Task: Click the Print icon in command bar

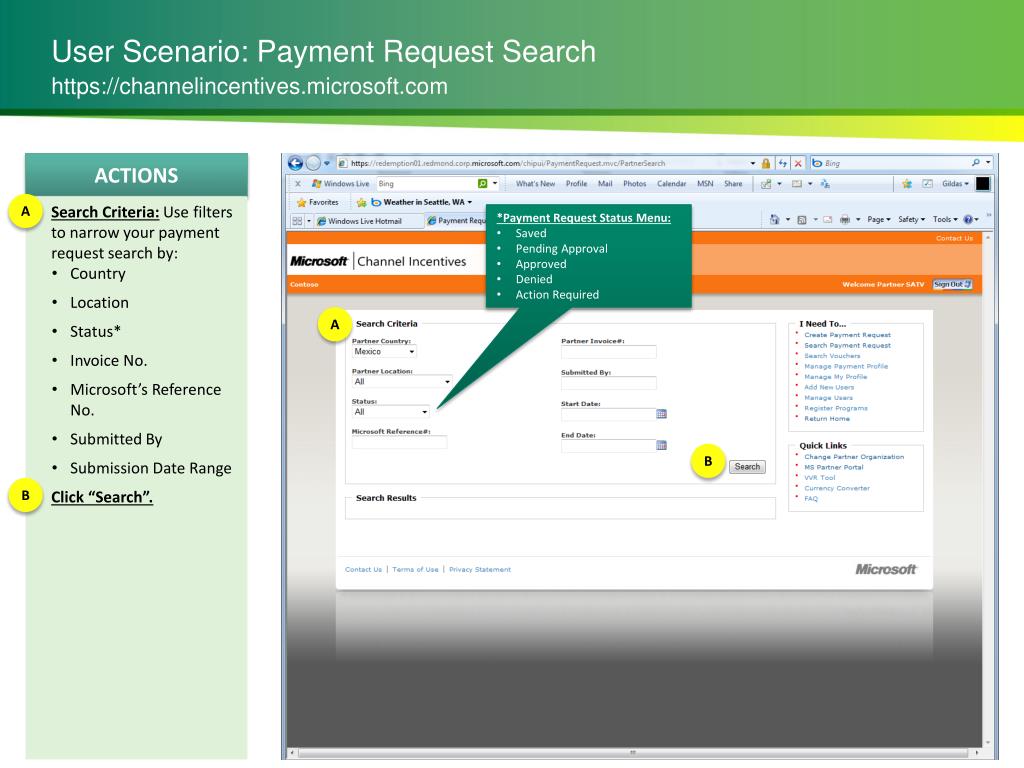Action: point(845,219)
